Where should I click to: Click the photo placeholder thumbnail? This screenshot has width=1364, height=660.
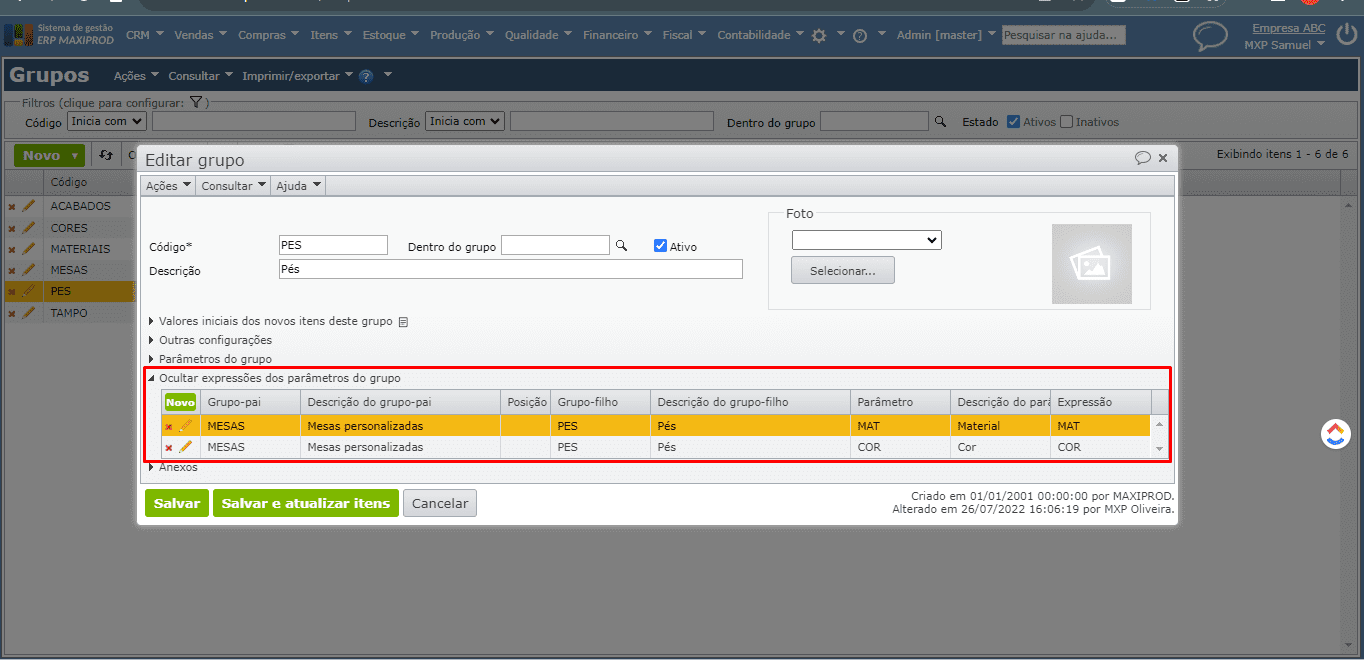[1092, 263]
